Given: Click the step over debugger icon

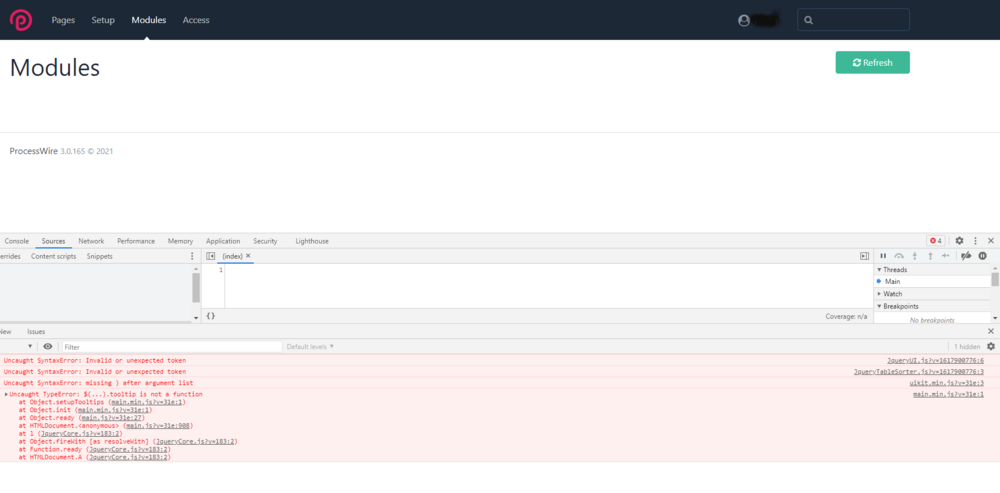Looking at the screenshot, I should coord(899,256).
